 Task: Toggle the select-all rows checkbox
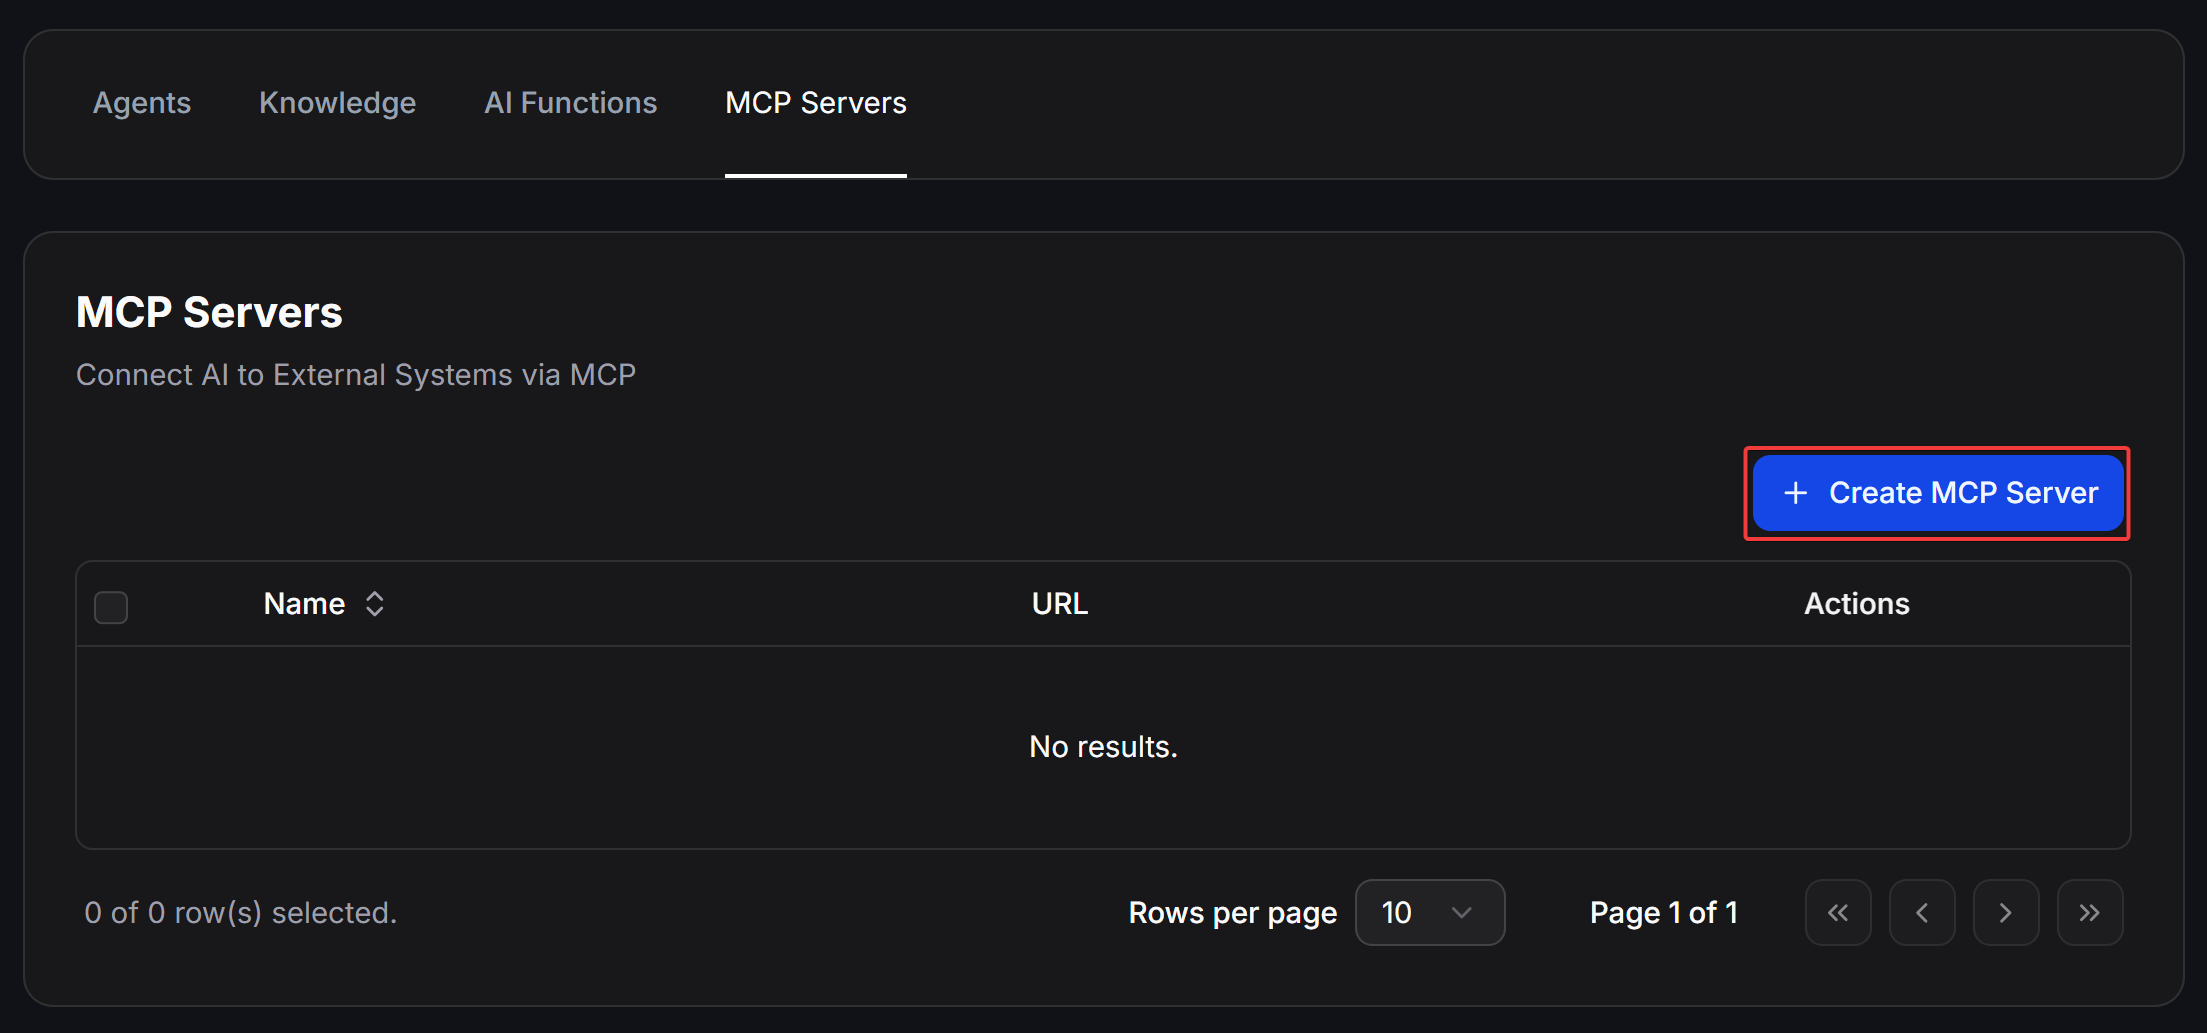(x=111, y=607)
